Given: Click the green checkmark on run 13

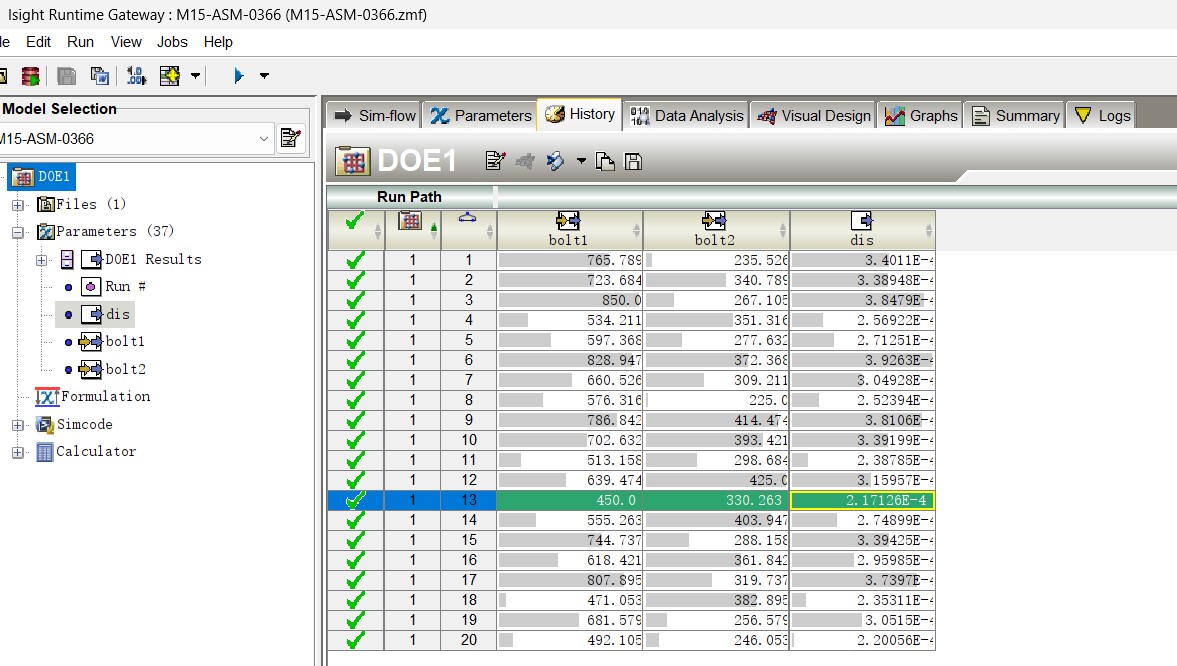Looking at the screenshot, I should click(355, 500).
